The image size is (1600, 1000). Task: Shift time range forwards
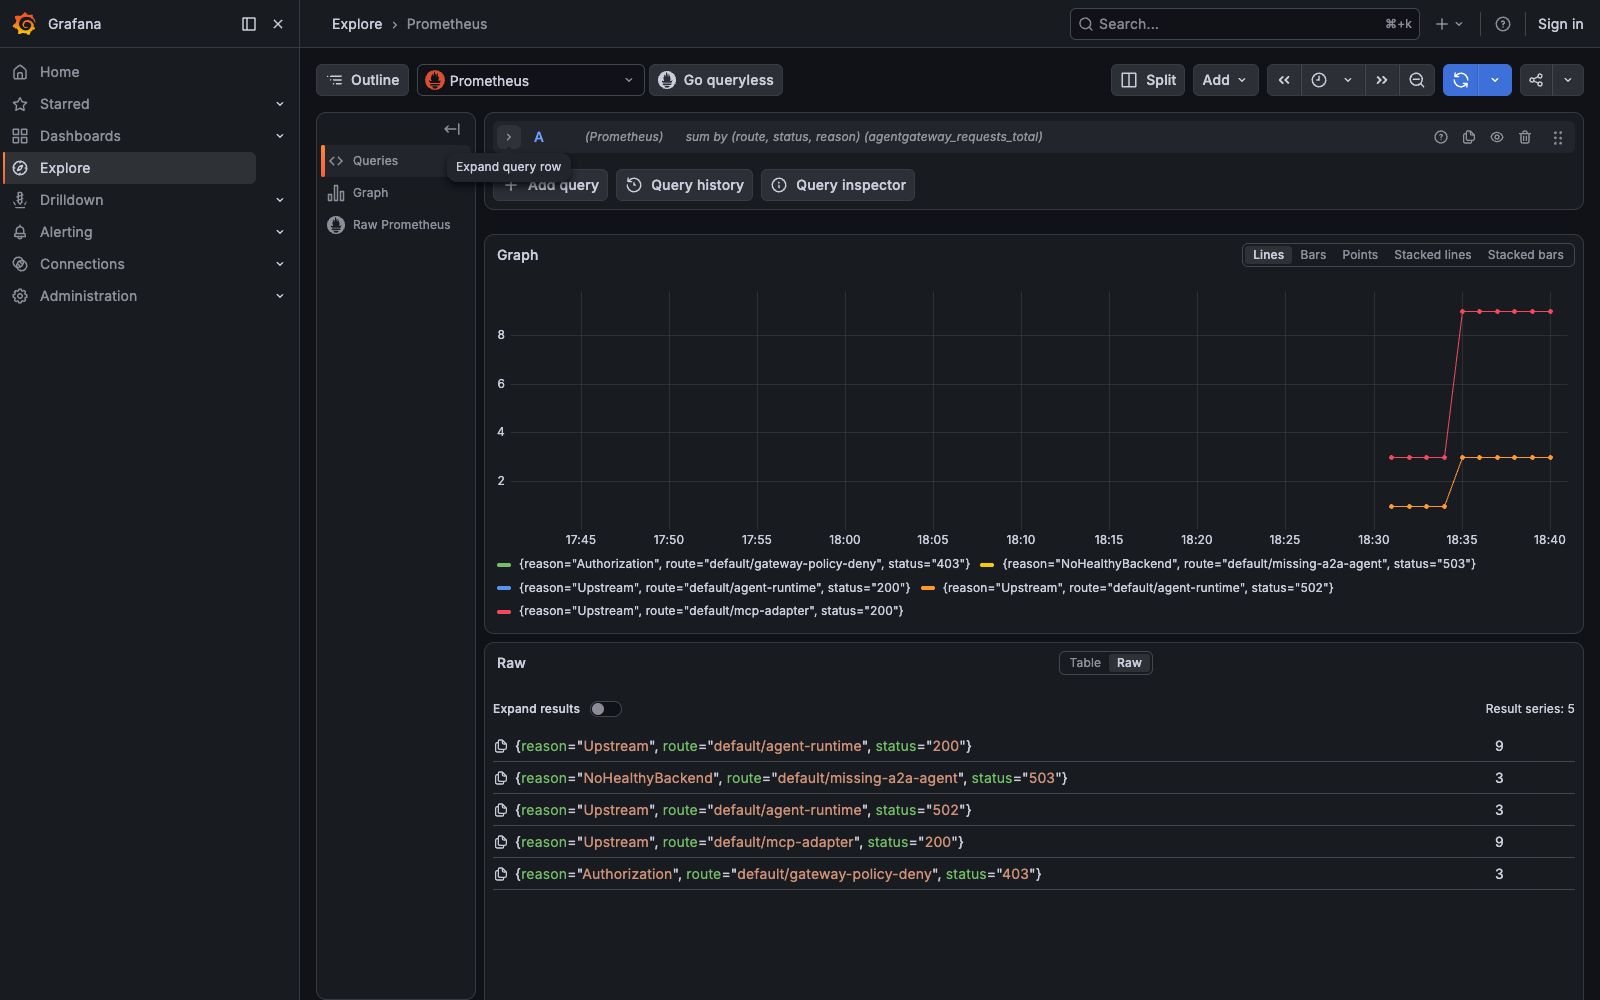(1382, 80)
